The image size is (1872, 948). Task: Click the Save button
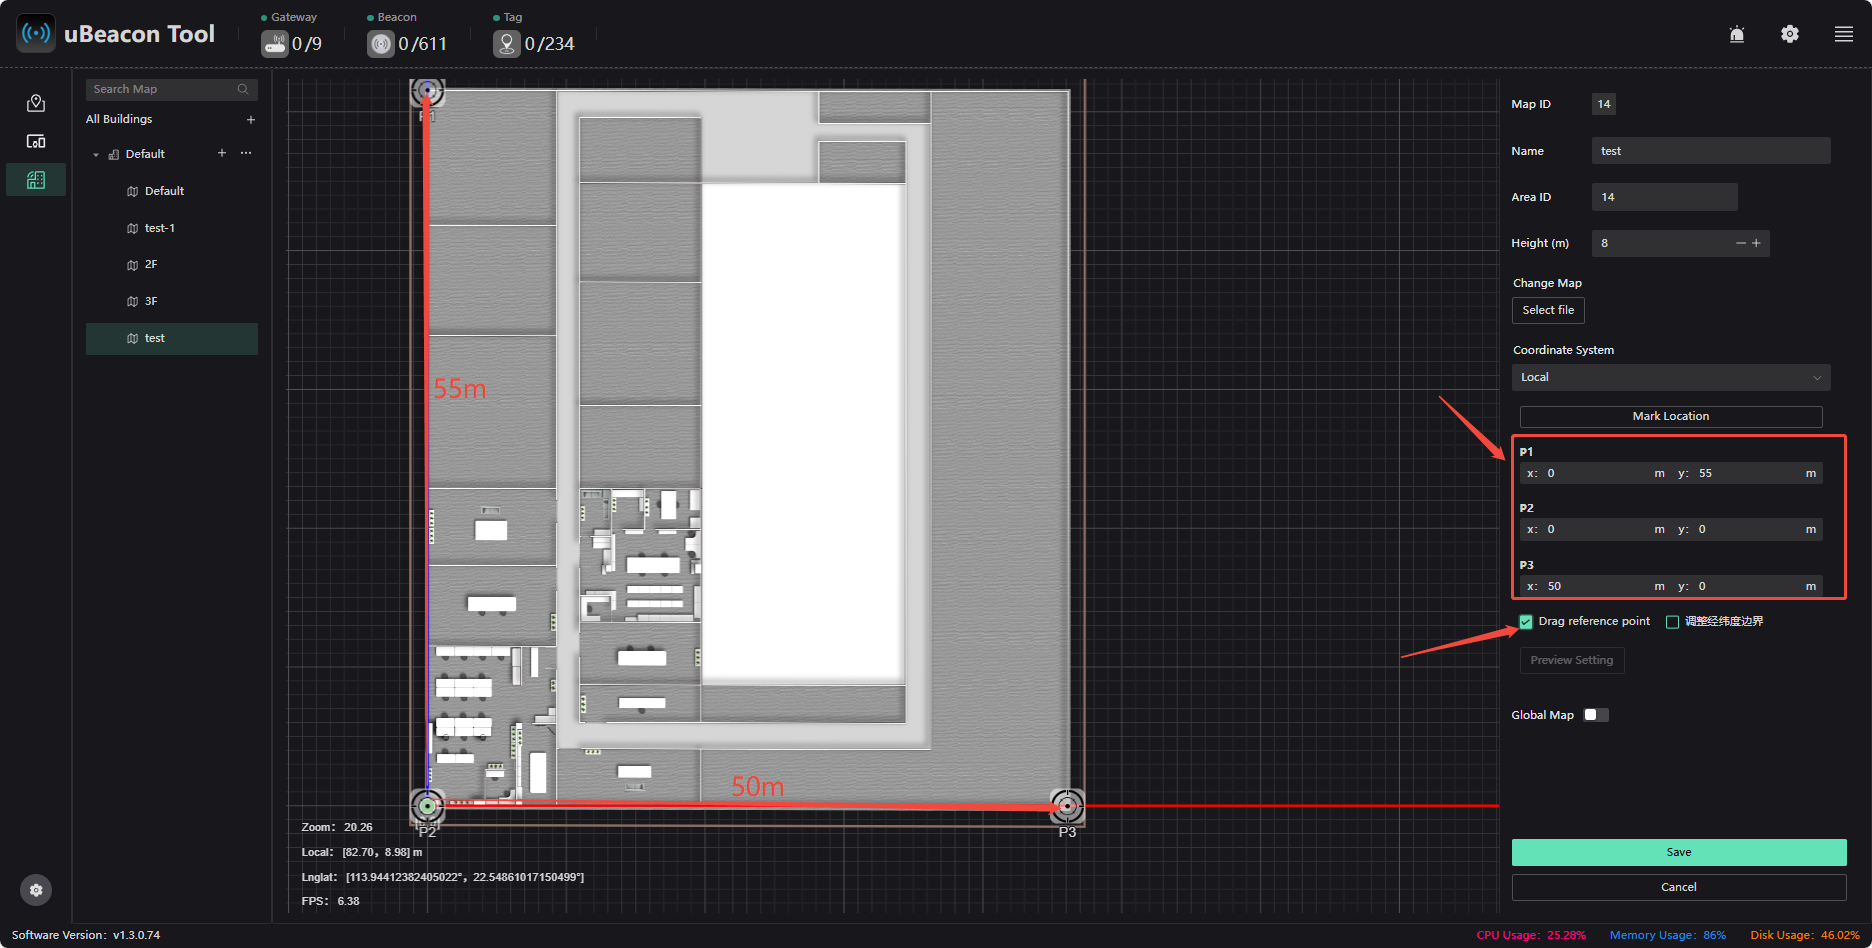[x=1679, y=852]
